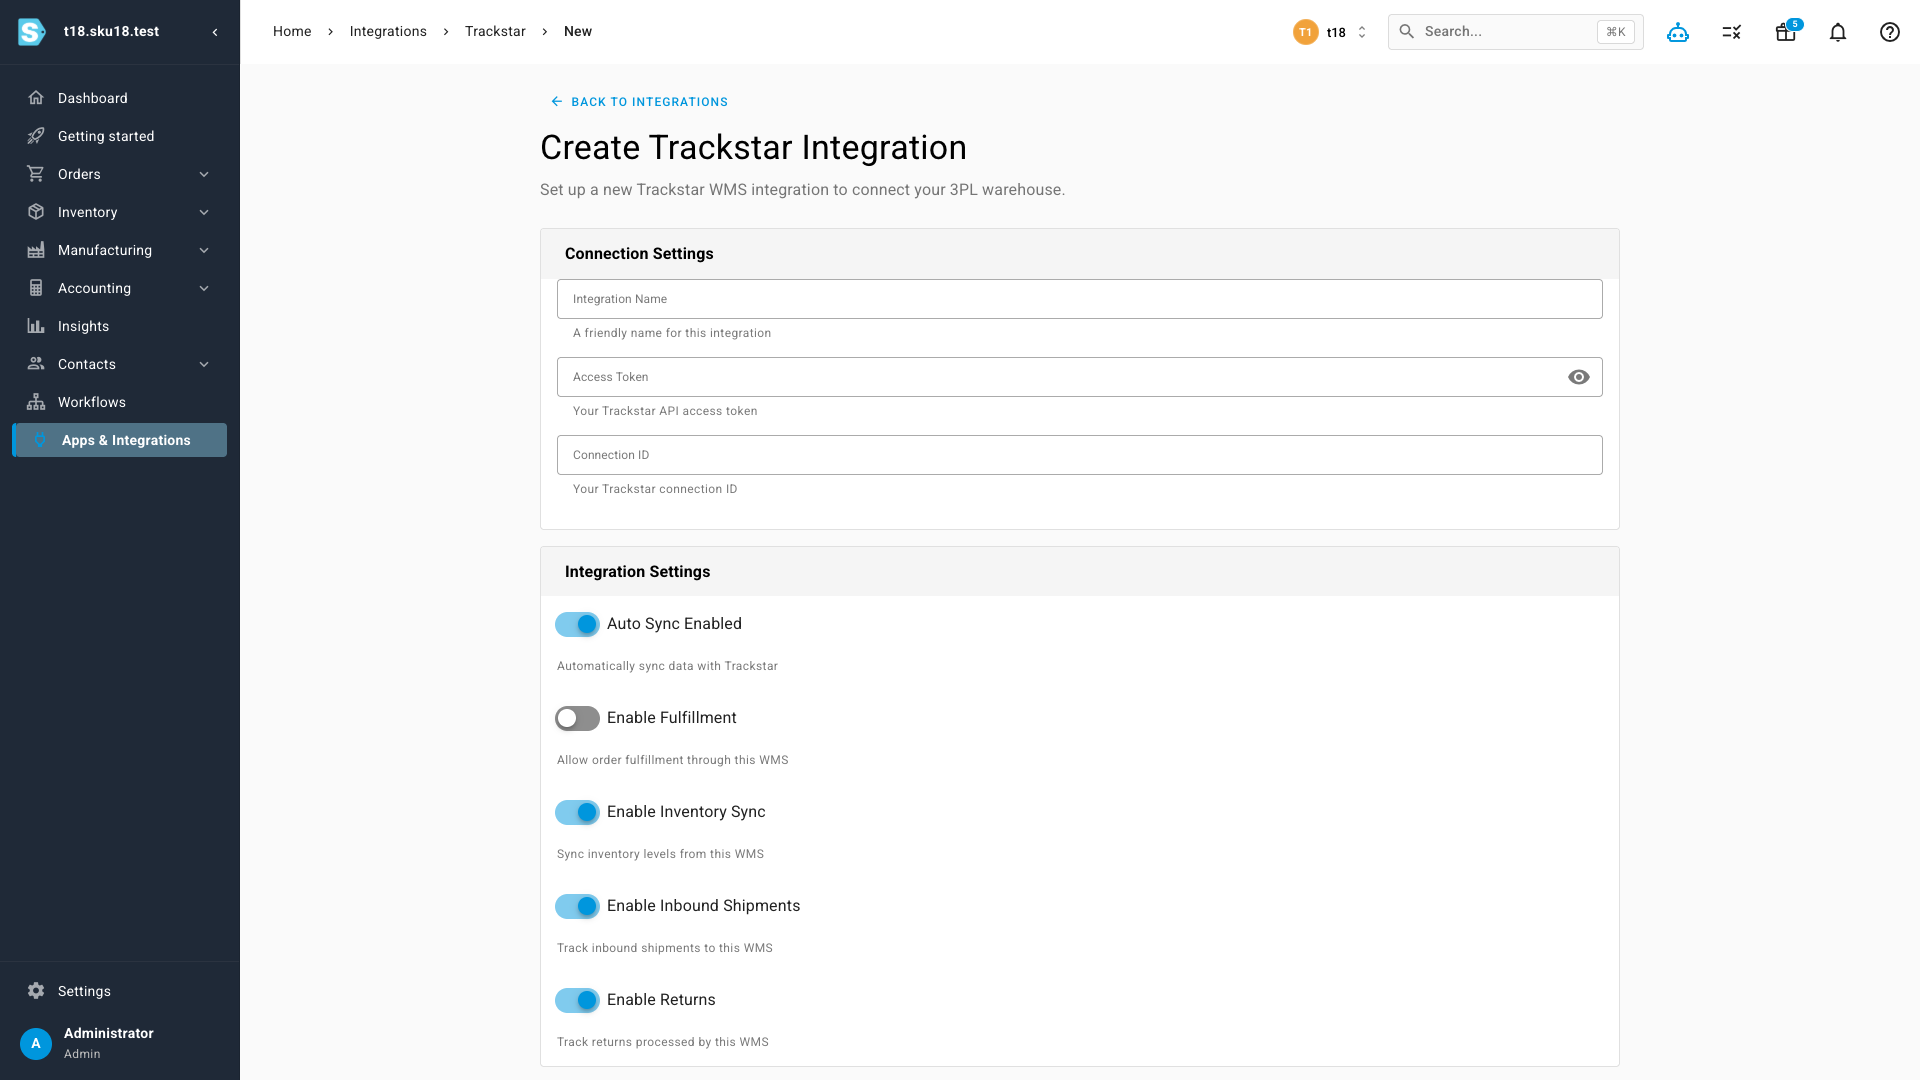Viewport: 1920px width, 1080px height.
Task: Click the Apps & Integrations plug icon
Action: (40, 440)
